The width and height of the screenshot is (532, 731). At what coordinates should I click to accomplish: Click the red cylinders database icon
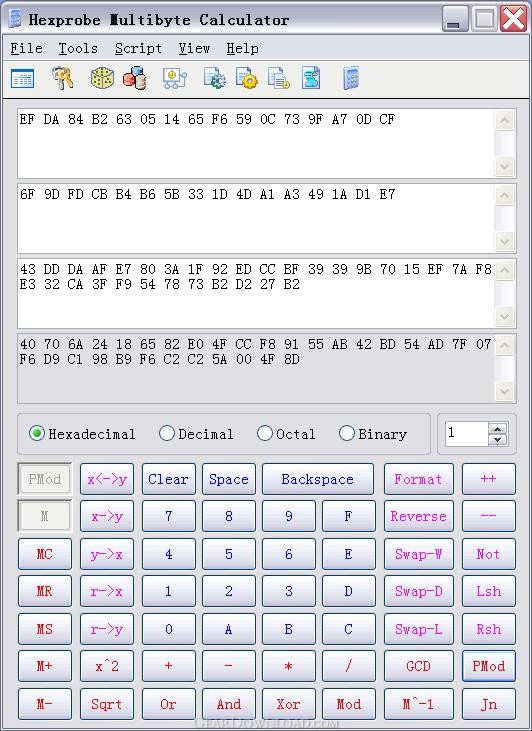(135, 78)
